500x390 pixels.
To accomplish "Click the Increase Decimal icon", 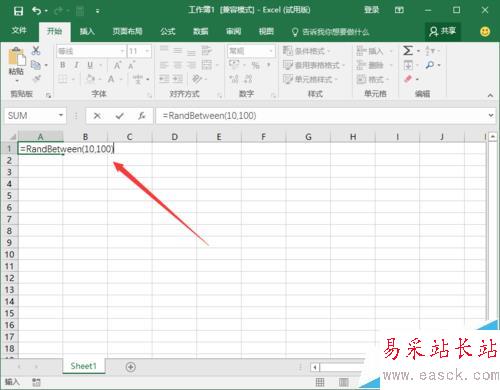I will pyautogui.click(x=234, y=79).
